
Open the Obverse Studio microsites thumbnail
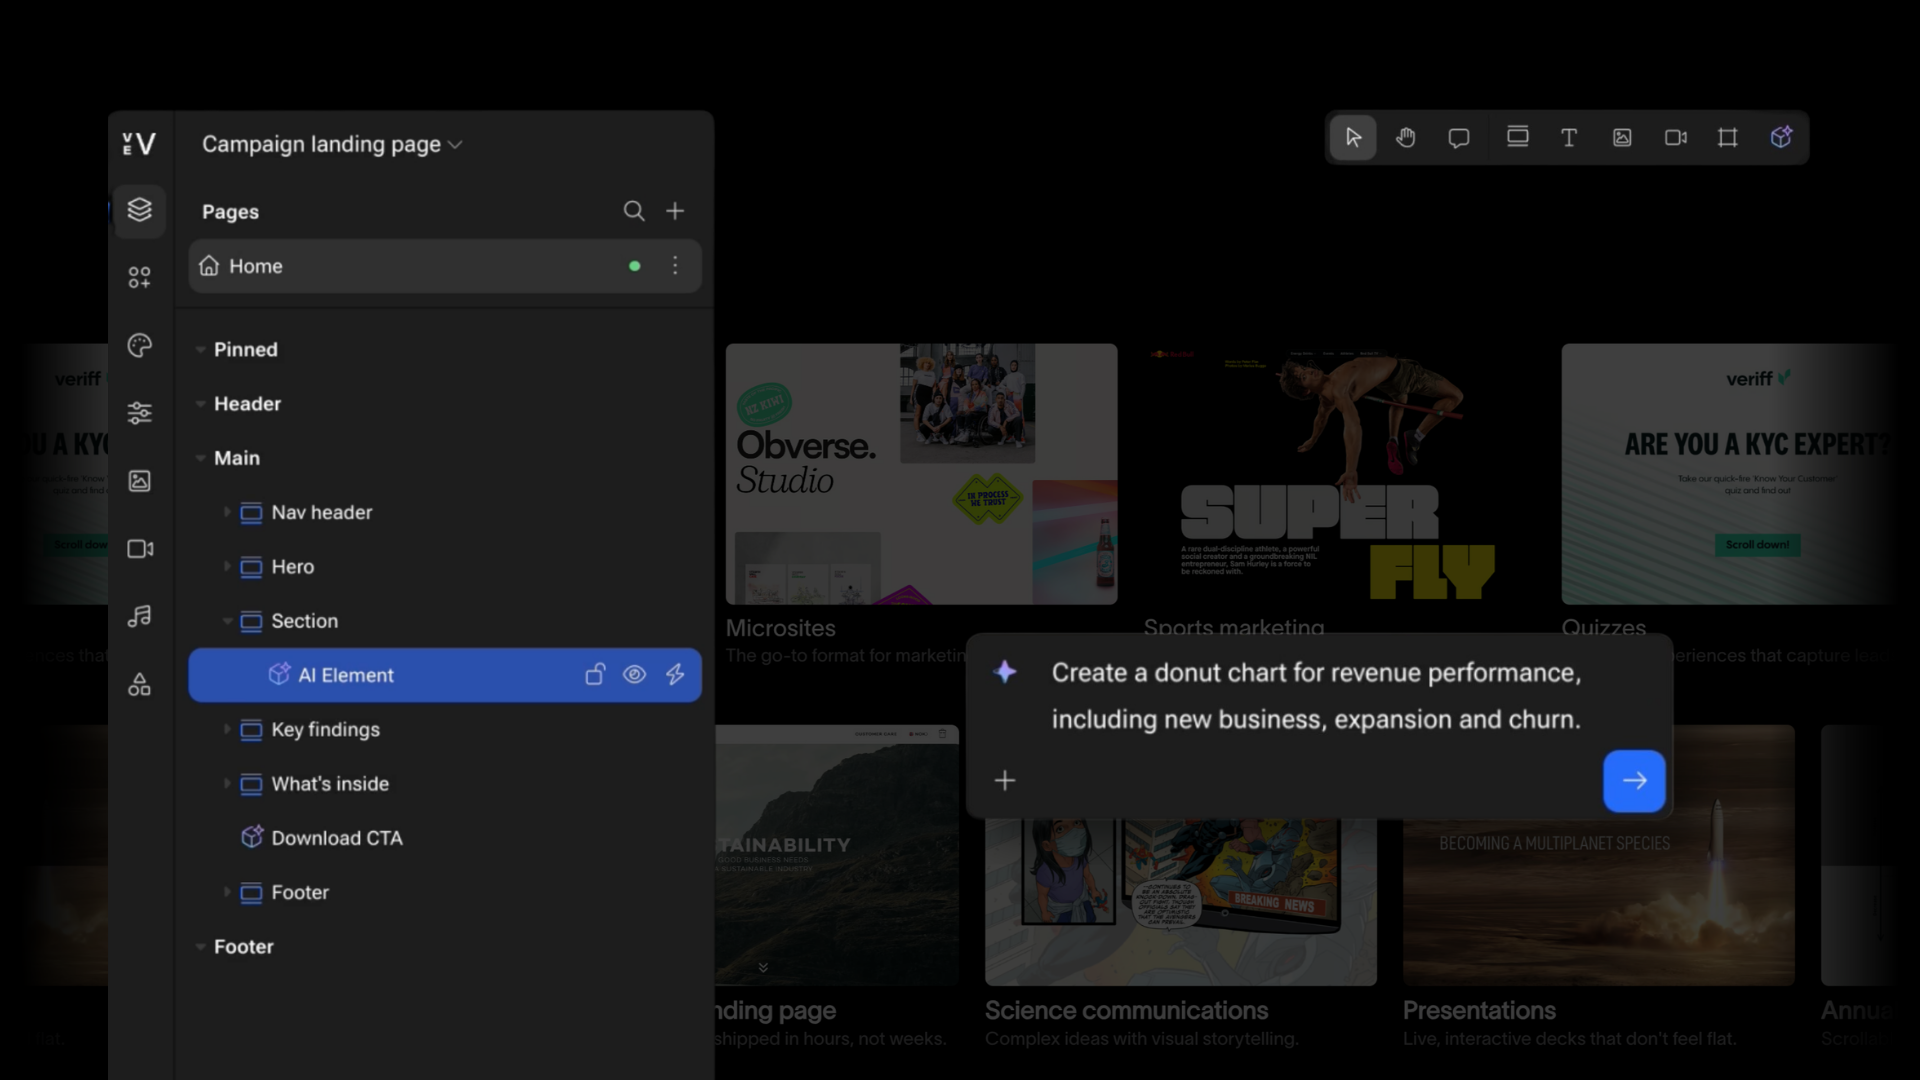point(921,474)
